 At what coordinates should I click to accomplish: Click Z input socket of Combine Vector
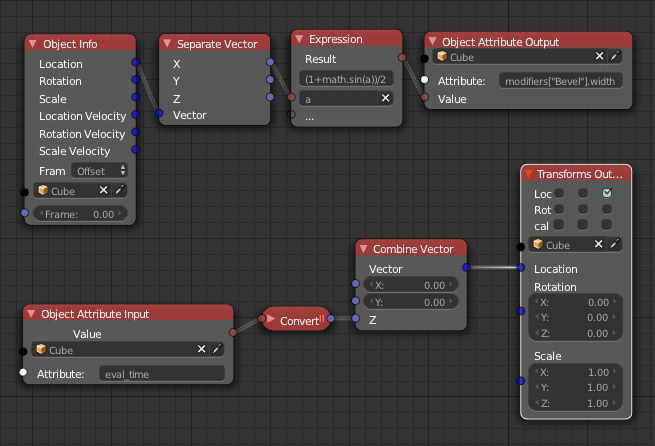point(355,318)
